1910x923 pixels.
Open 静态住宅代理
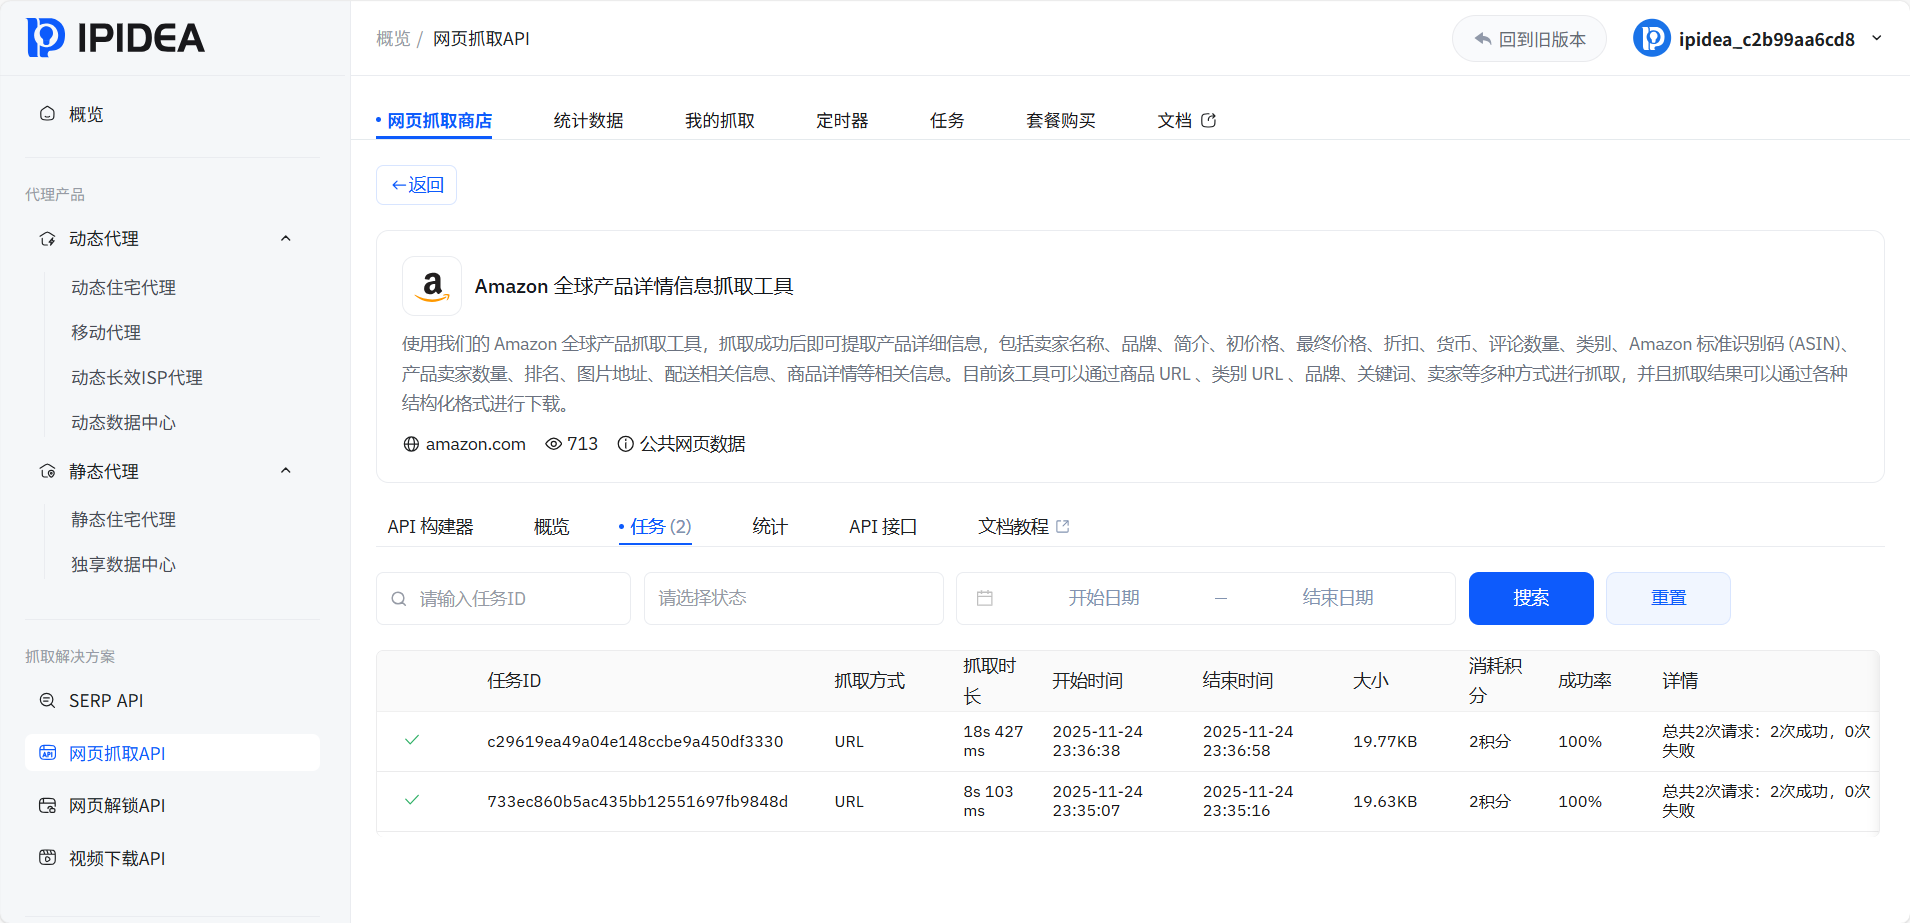pyautogui.click(x=123, y=520)
